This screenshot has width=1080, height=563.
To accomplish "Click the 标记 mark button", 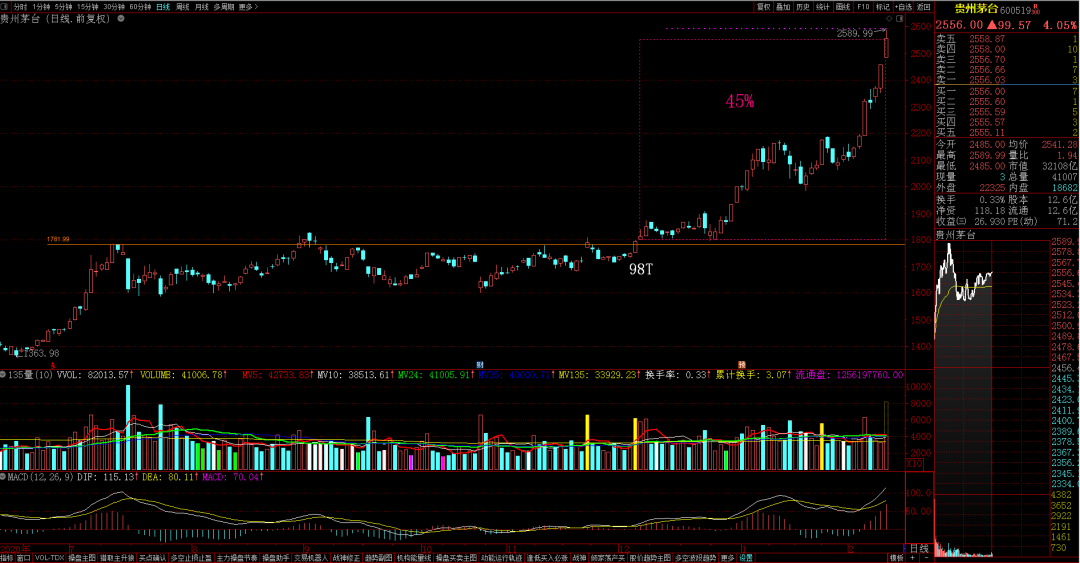I will pos(883,7).
